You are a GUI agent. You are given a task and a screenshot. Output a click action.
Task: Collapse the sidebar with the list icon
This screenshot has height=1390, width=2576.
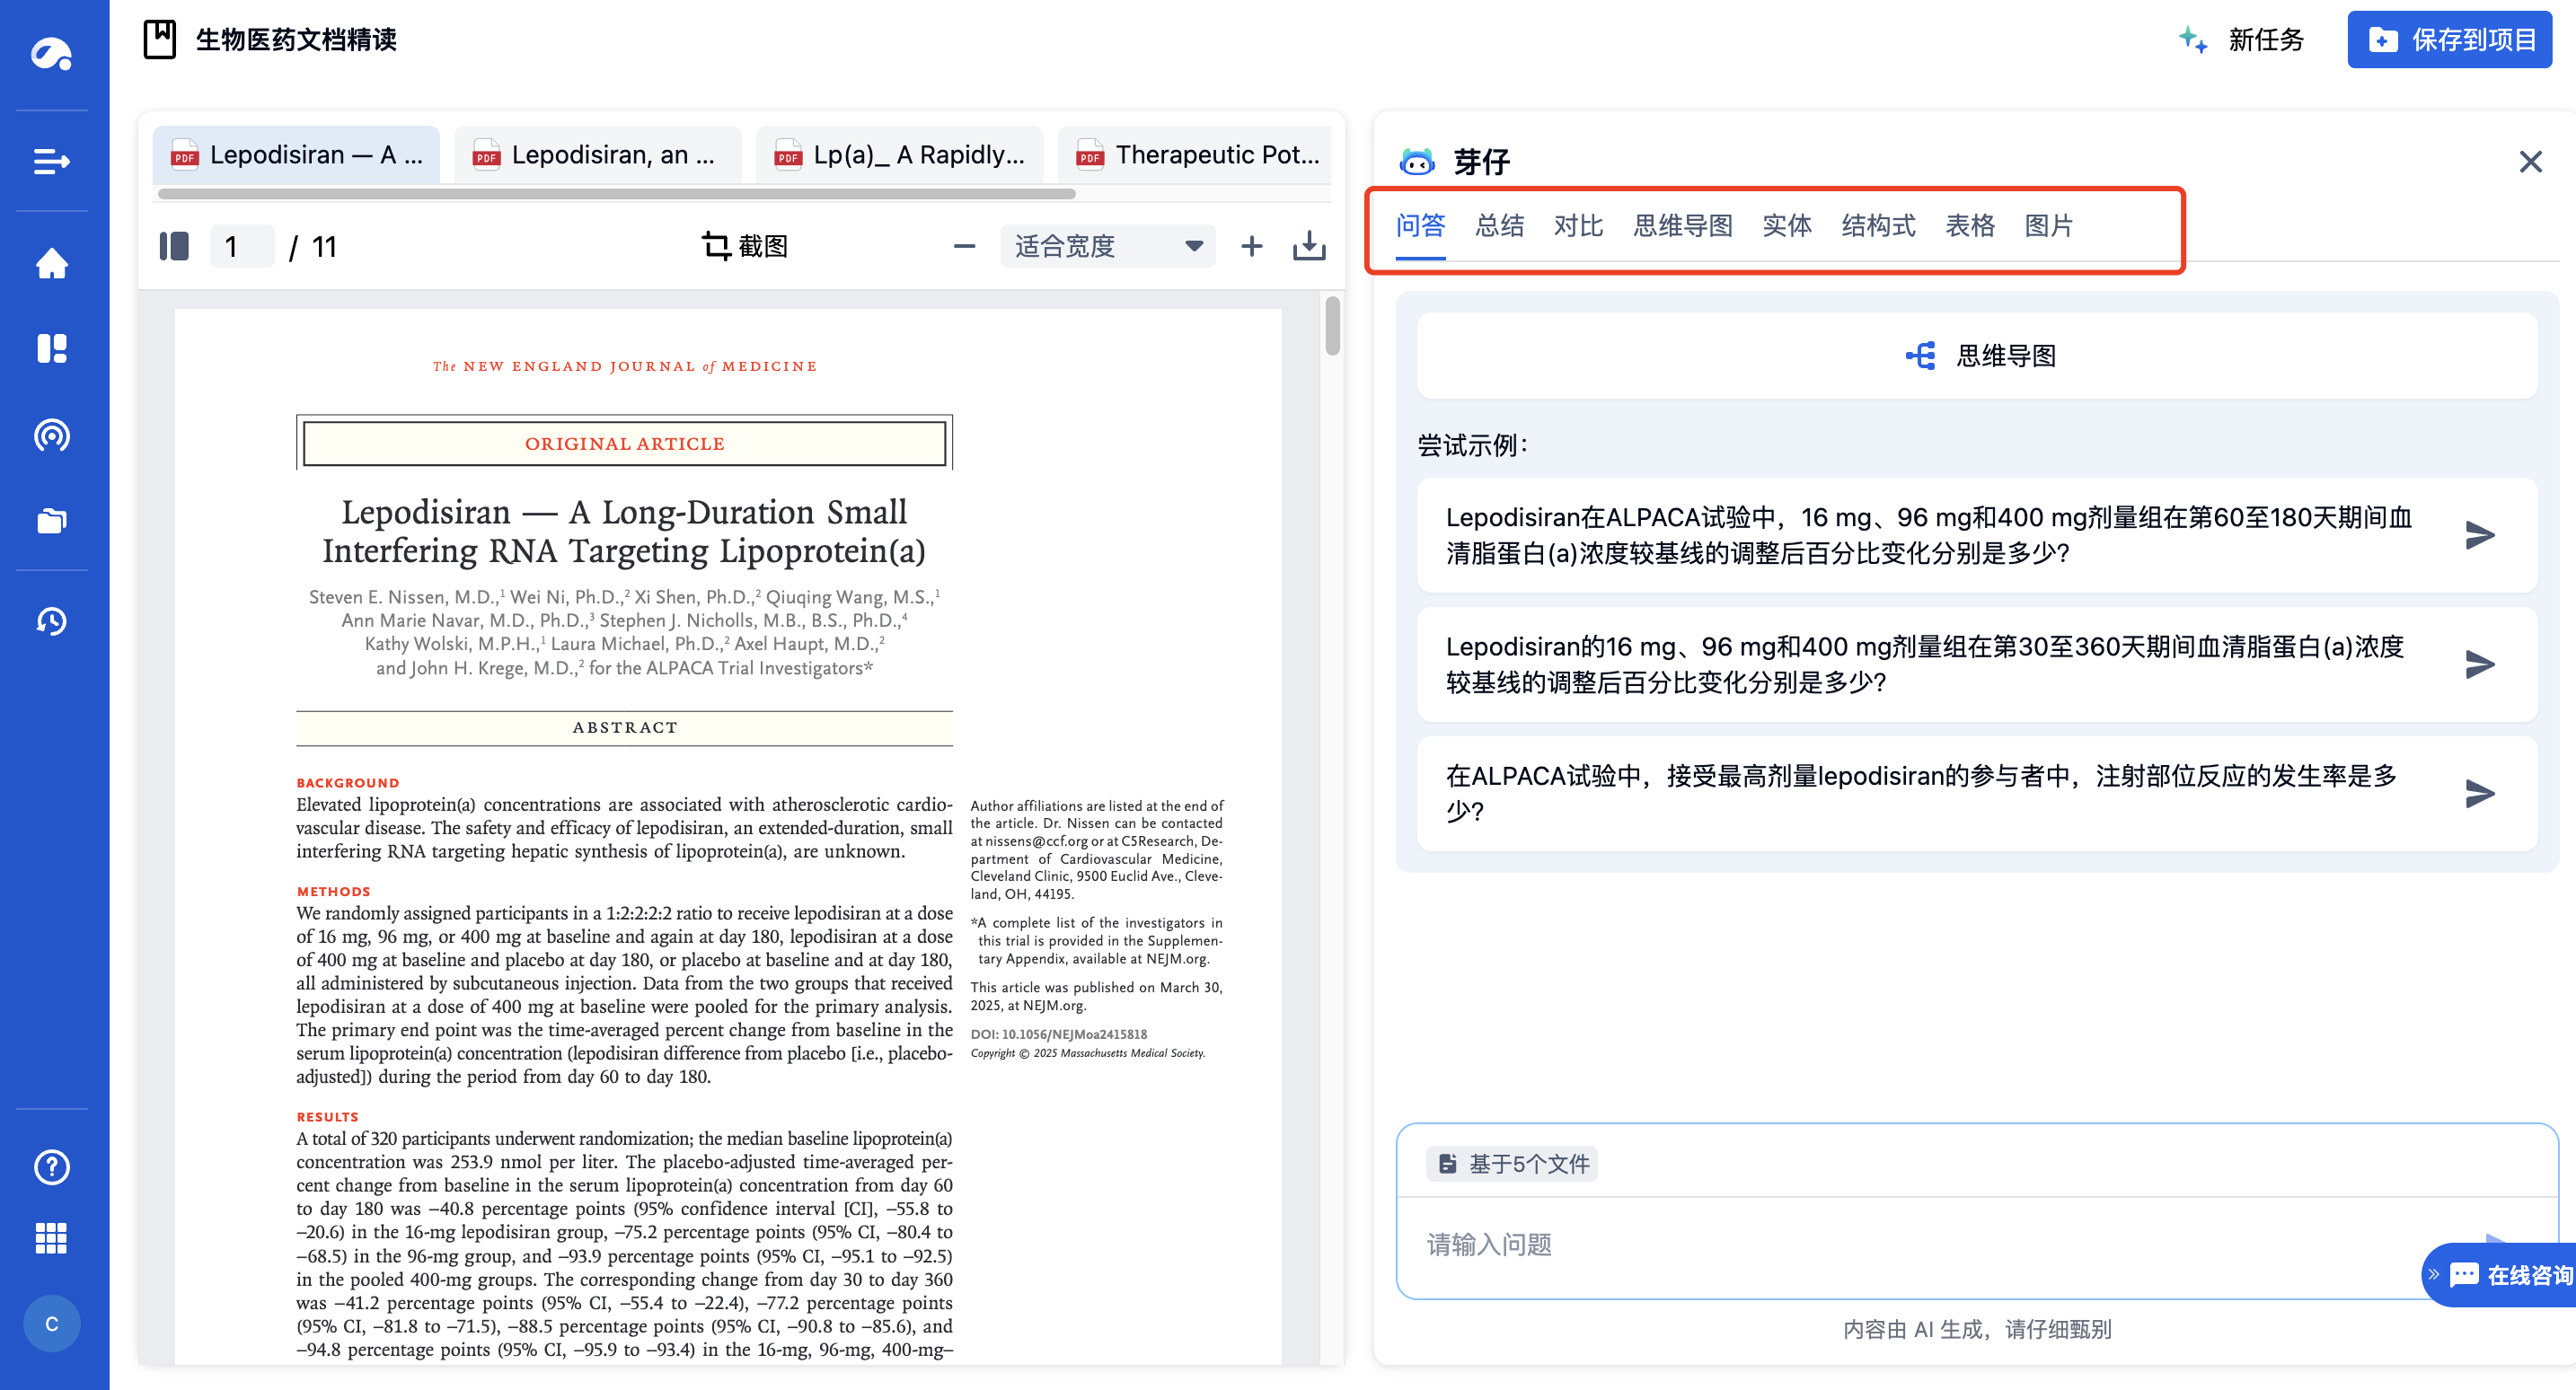coord(51,161)
